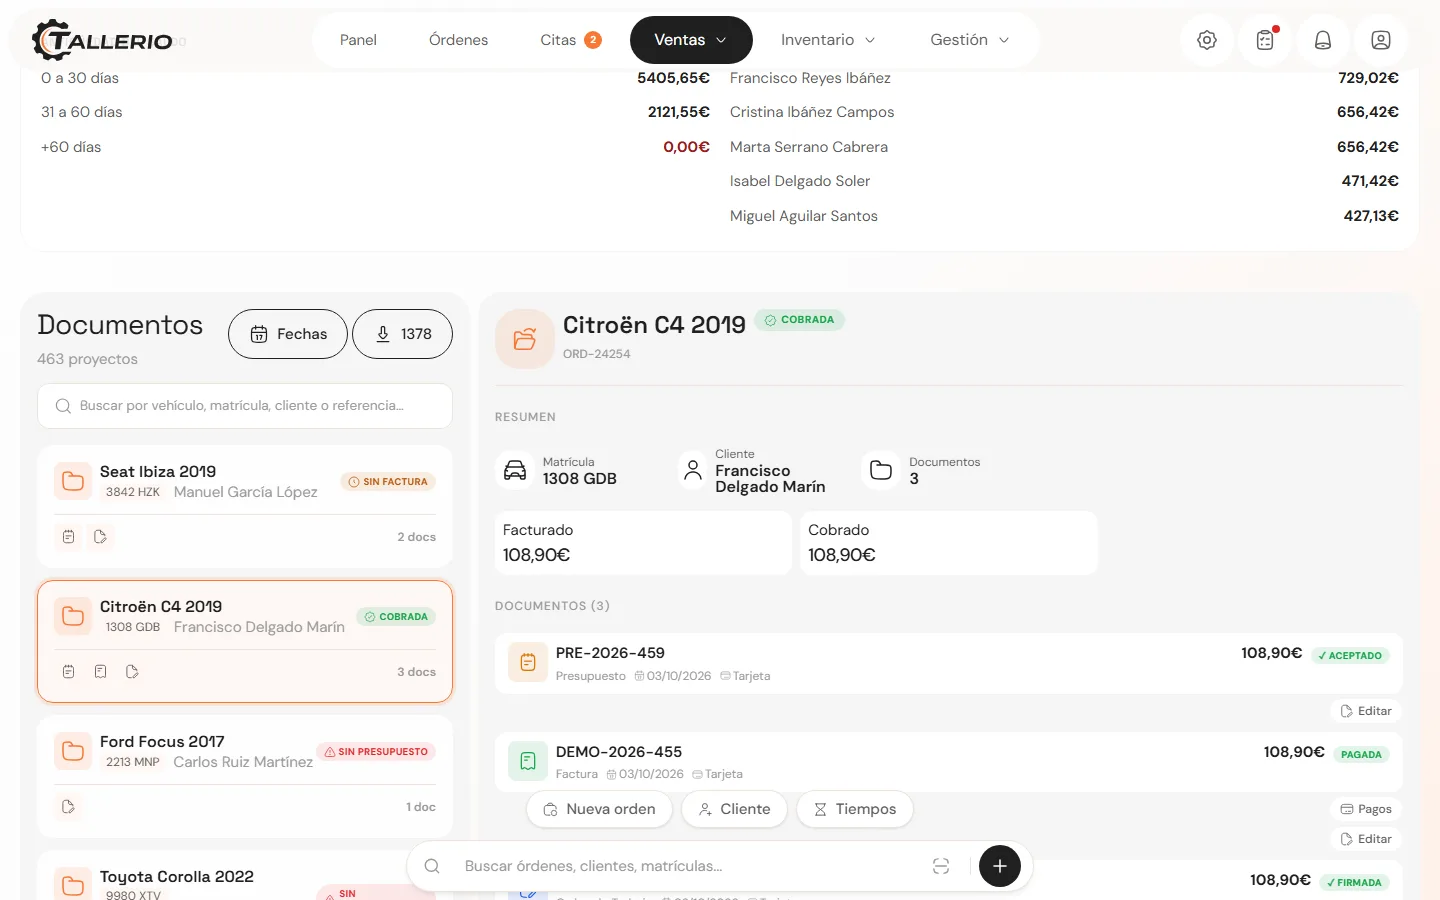Viewport: 1440px width, 900px height.
Task: Select the Toyota Corolla 2022 project card
Action: (245, 876)
